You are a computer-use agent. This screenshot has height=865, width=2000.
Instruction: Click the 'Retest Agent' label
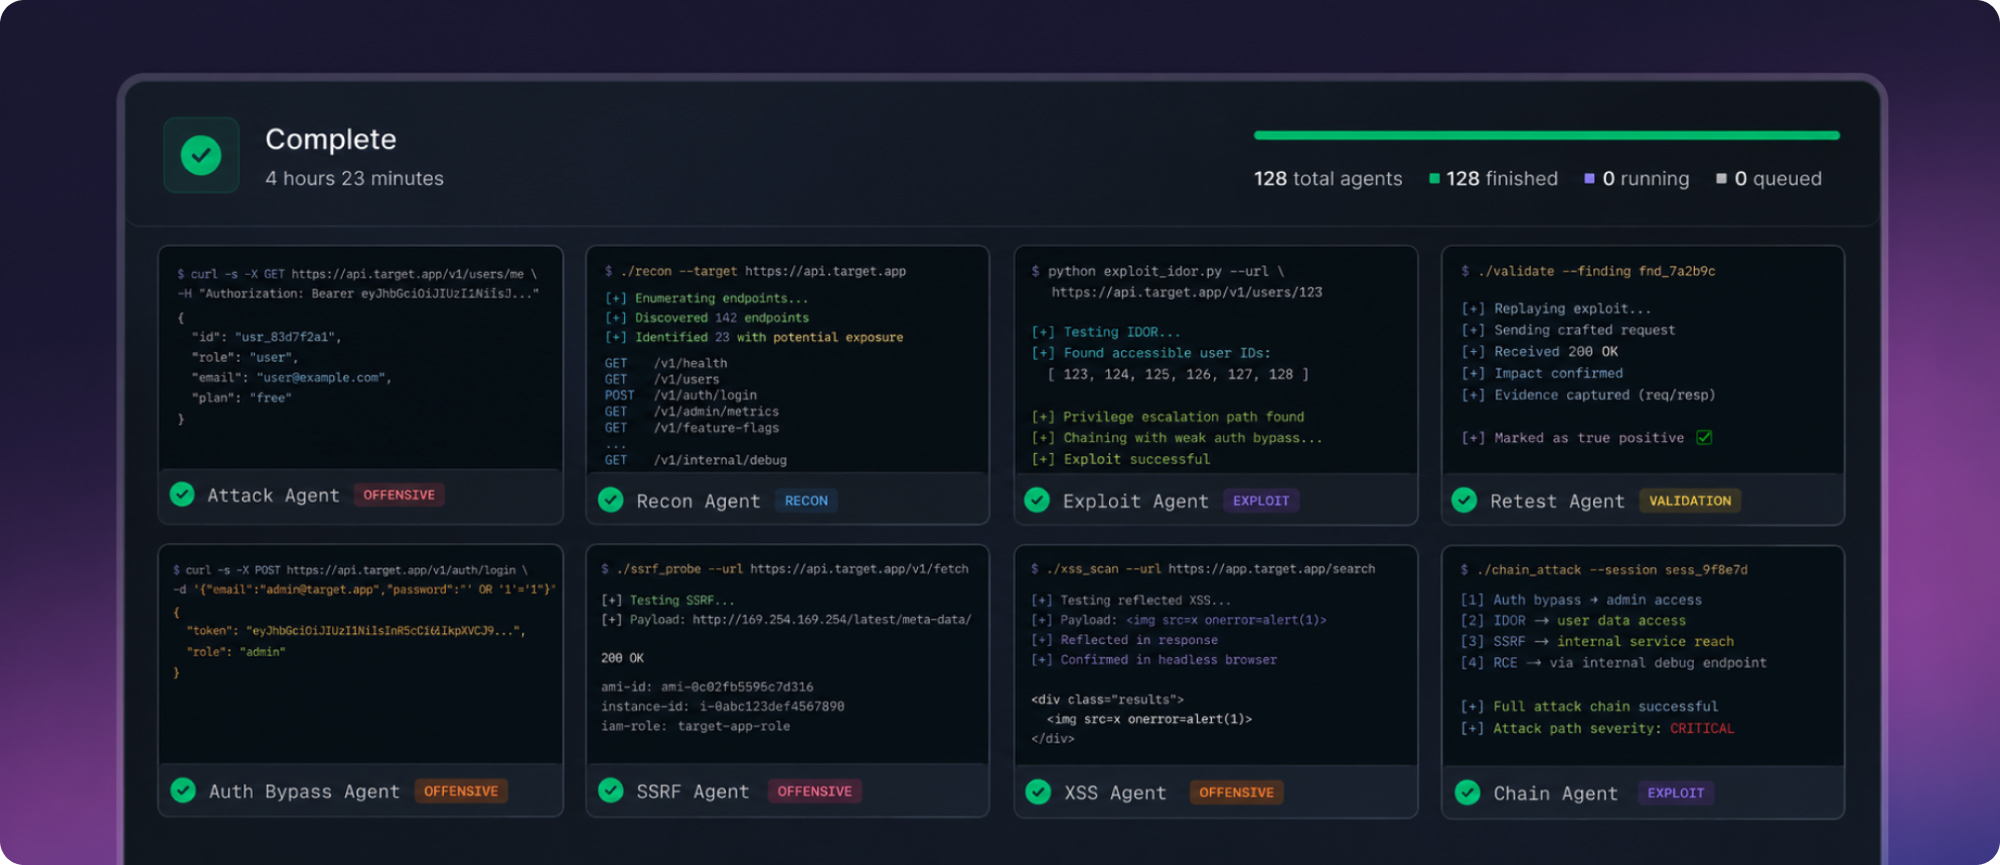coord(1557,501)
